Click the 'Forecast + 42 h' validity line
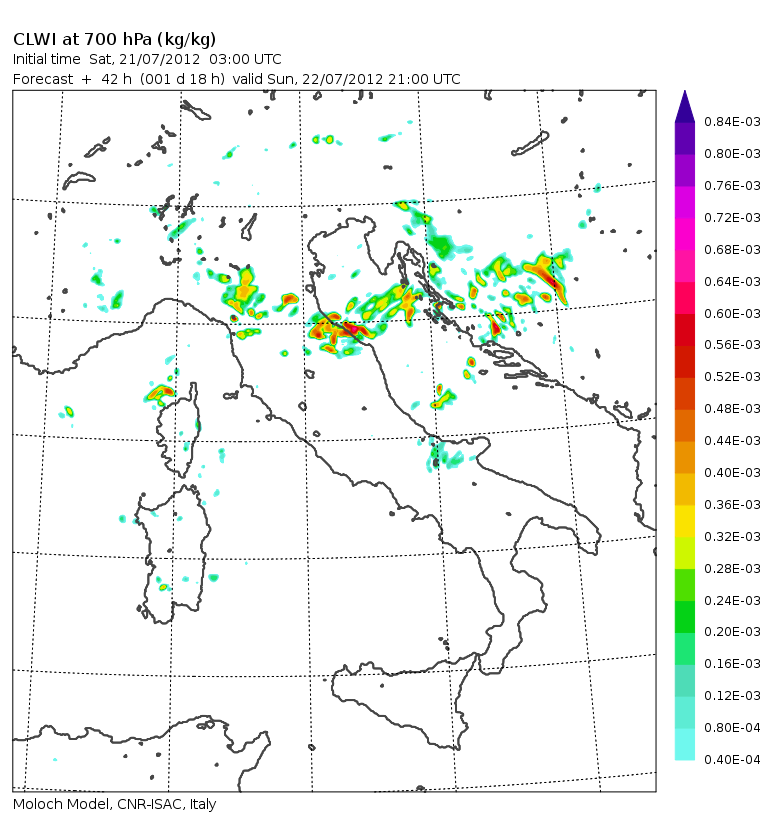This screenshot has width=760, height=828. pyautogui.click(x=237, y=79)
